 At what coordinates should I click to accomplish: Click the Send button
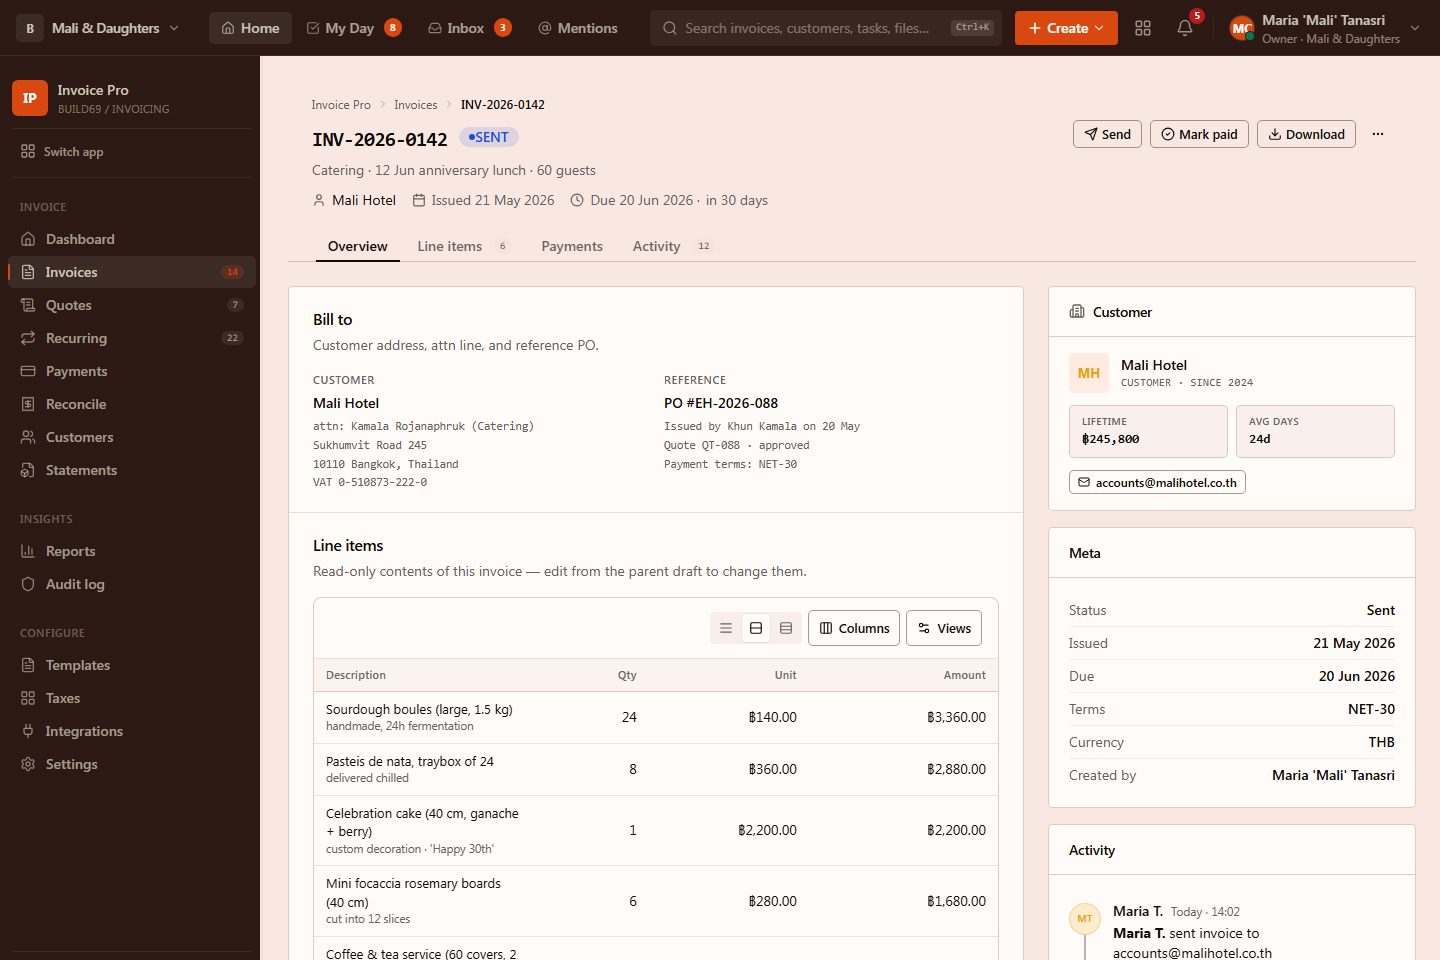1108,134
